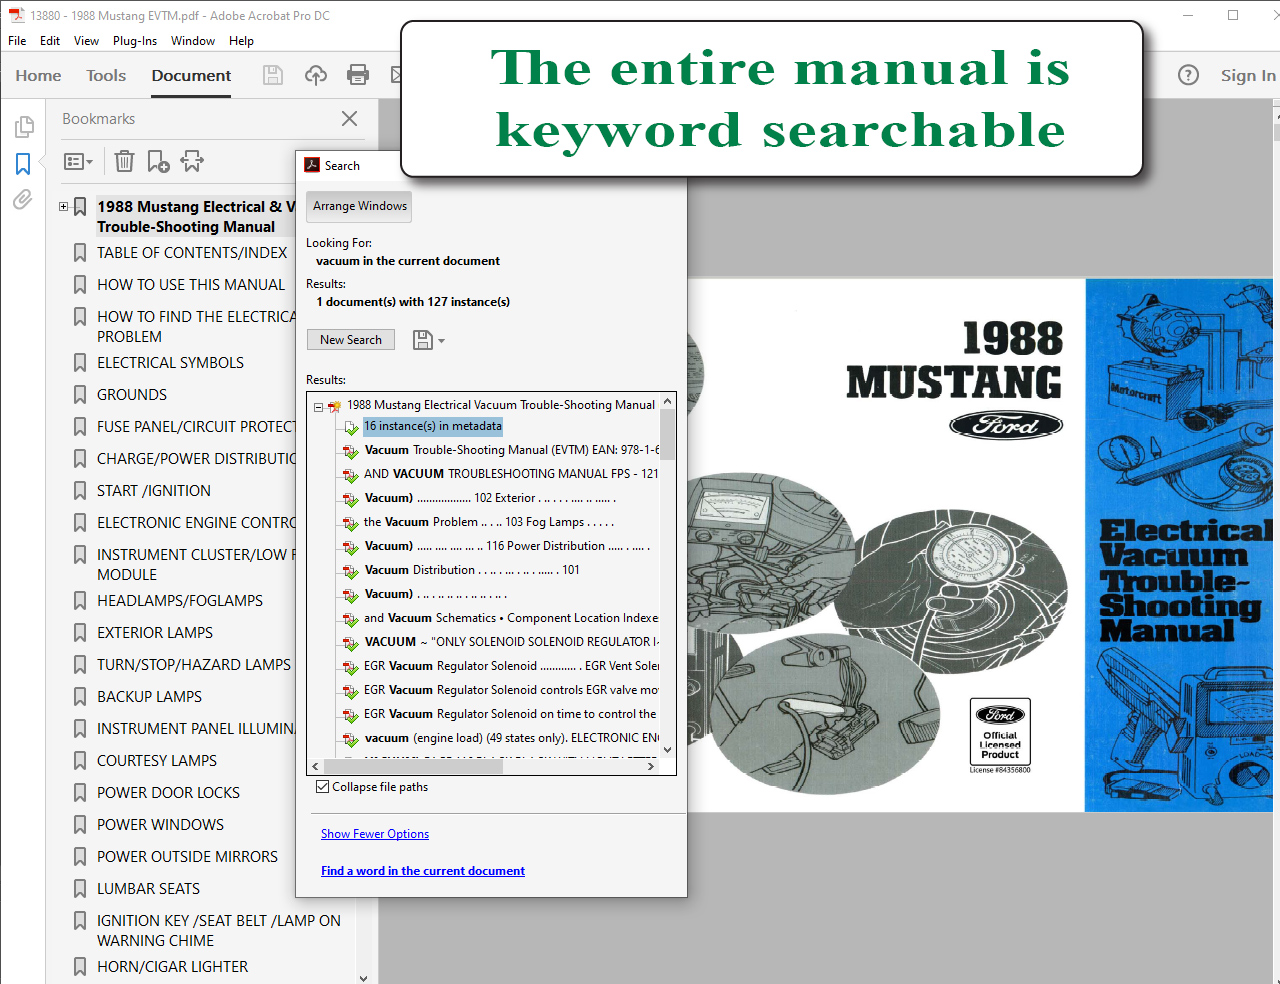Open COURTESY LAMPS bookmark
1280x984 pixels.
[157, 761]
